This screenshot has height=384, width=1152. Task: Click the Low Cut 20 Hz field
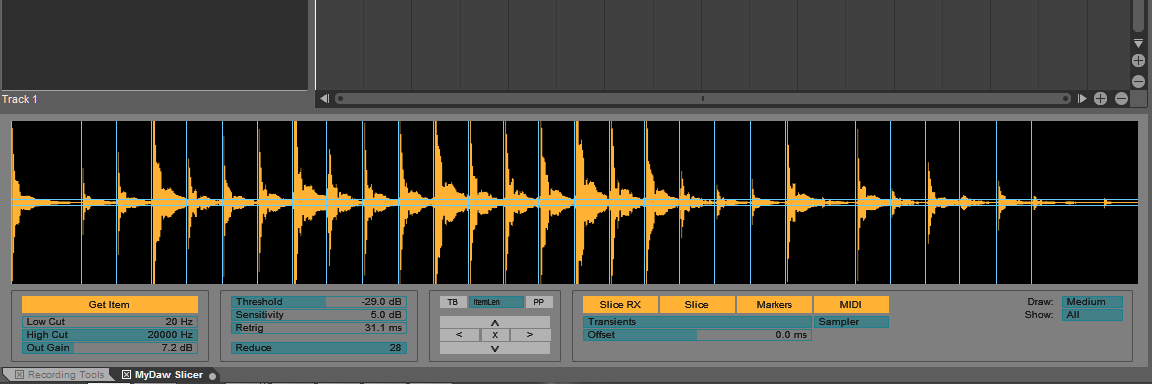pyautogui.click(x=109, y=322)
